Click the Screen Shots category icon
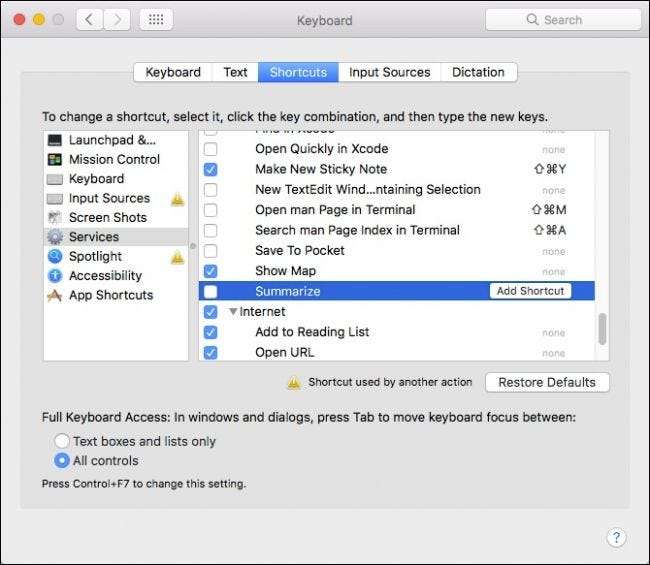The image size is (650, 565). (x=55, y=218)
